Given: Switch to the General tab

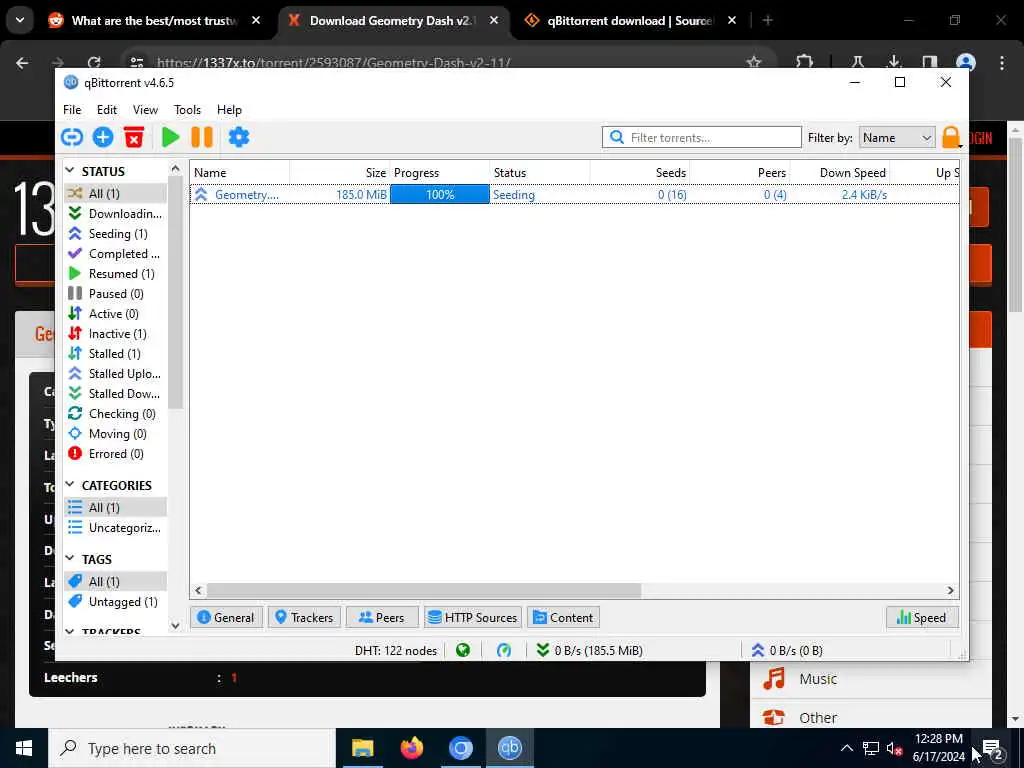Looking at the screenshot, I should pos(226,617).
